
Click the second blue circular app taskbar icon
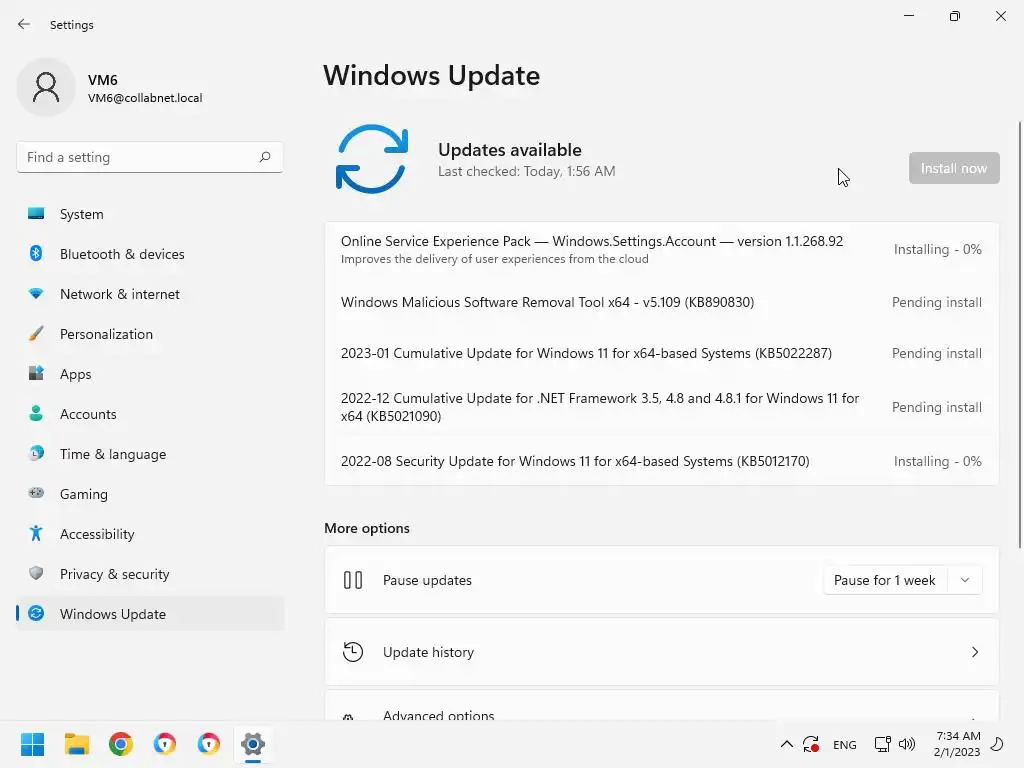pos(209,744)
